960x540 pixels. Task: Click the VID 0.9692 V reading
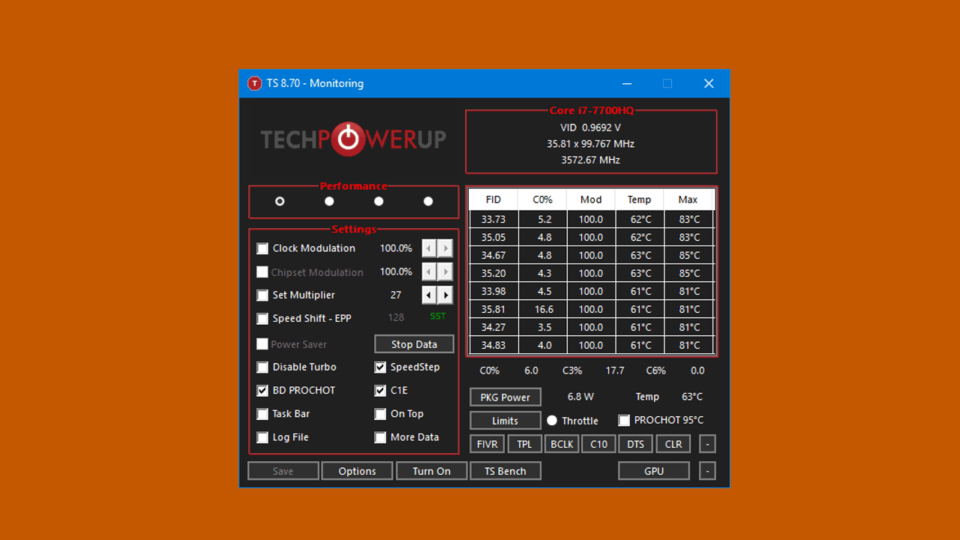click(591, 127)
